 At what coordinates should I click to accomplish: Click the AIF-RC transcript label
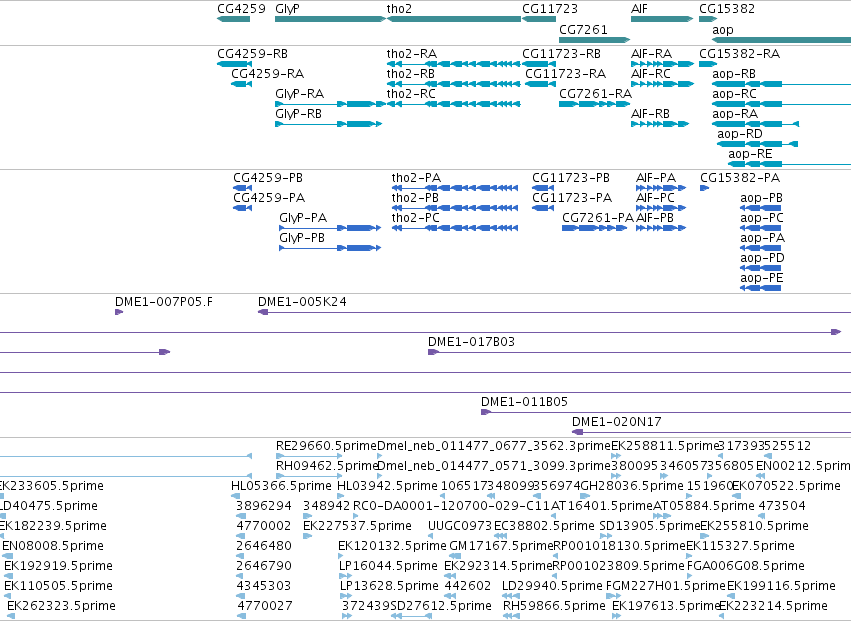651,74
